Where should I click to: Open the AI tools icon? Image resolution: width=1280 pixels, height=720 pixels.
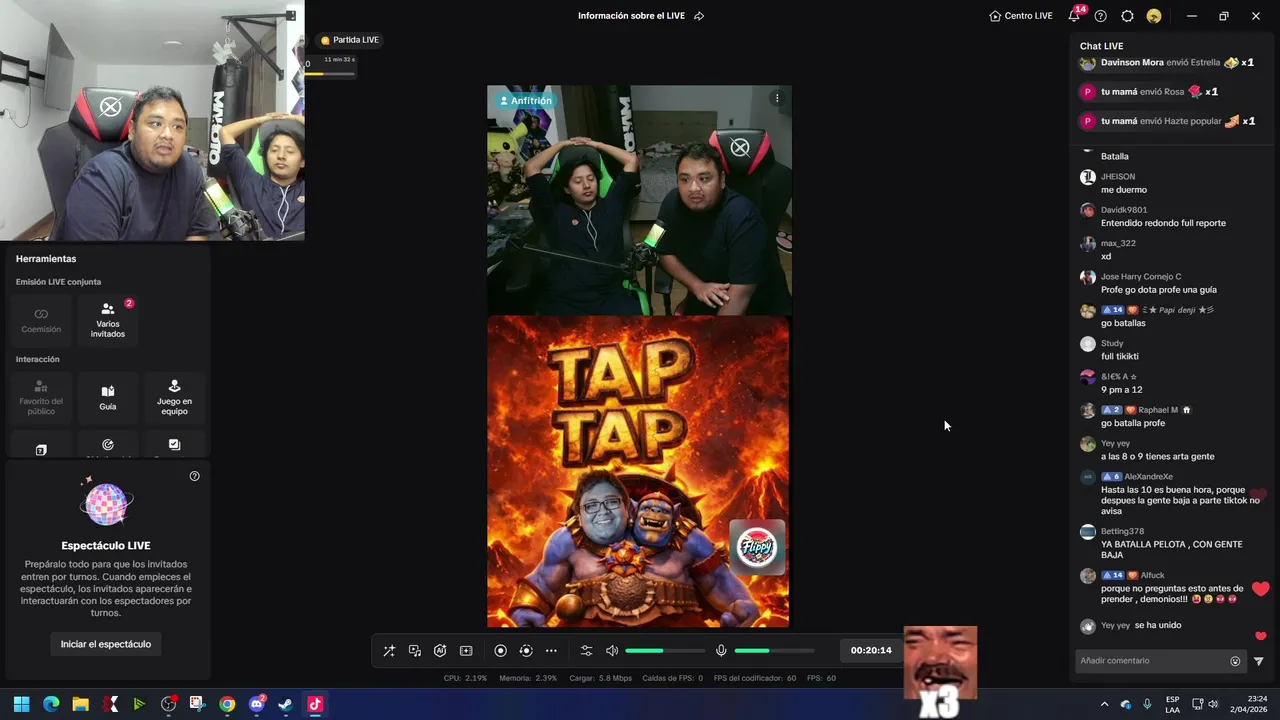click(x=440, y=651)
